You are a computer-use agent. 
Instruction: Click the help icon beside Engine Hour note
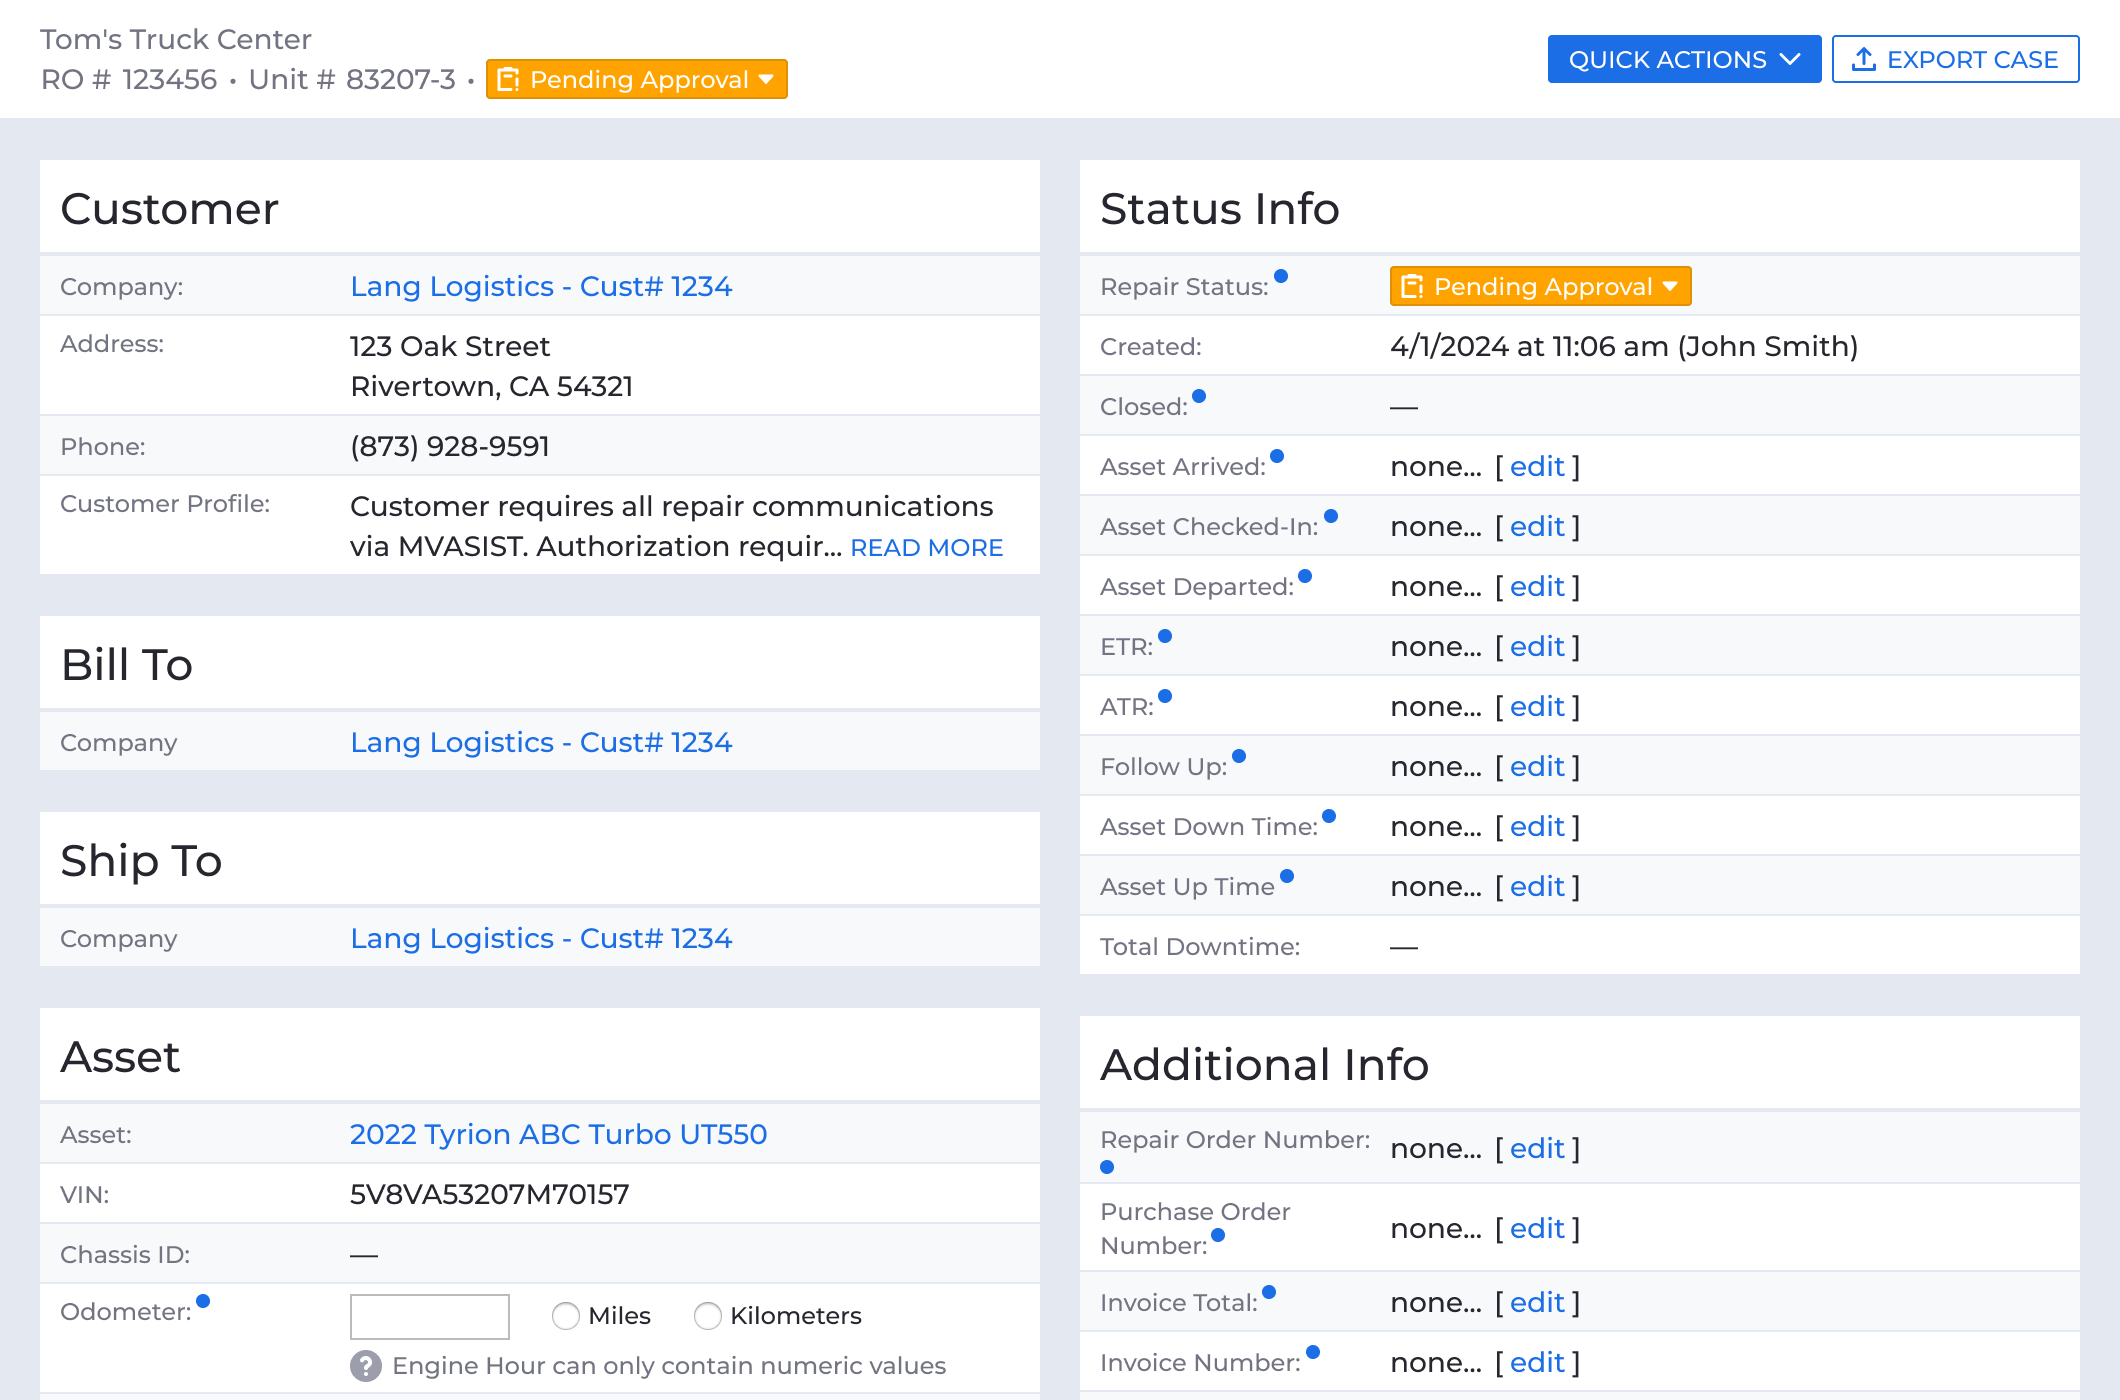(x=366, y=1365)
